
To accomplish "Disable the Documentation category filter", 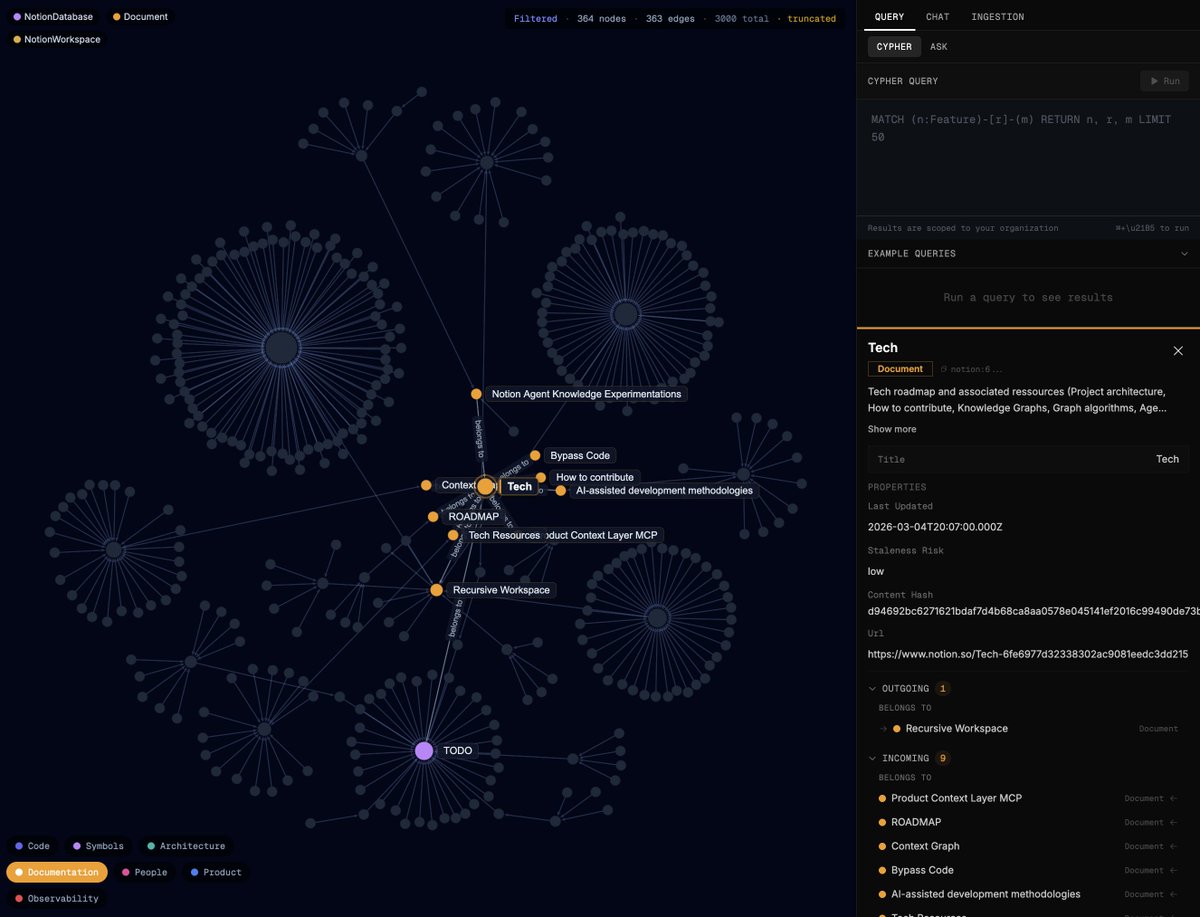I will point(57,872).
